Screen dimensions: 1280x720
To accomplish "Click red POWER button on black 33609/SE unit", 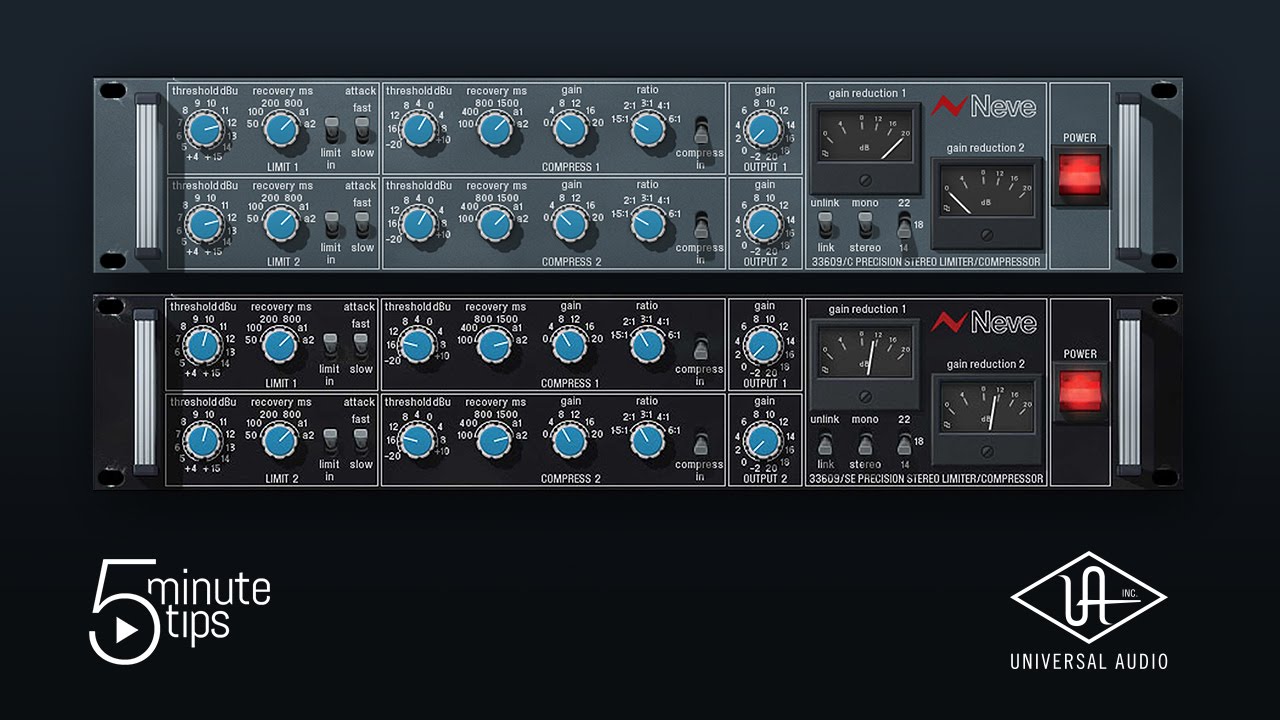I will point(1081,391).
